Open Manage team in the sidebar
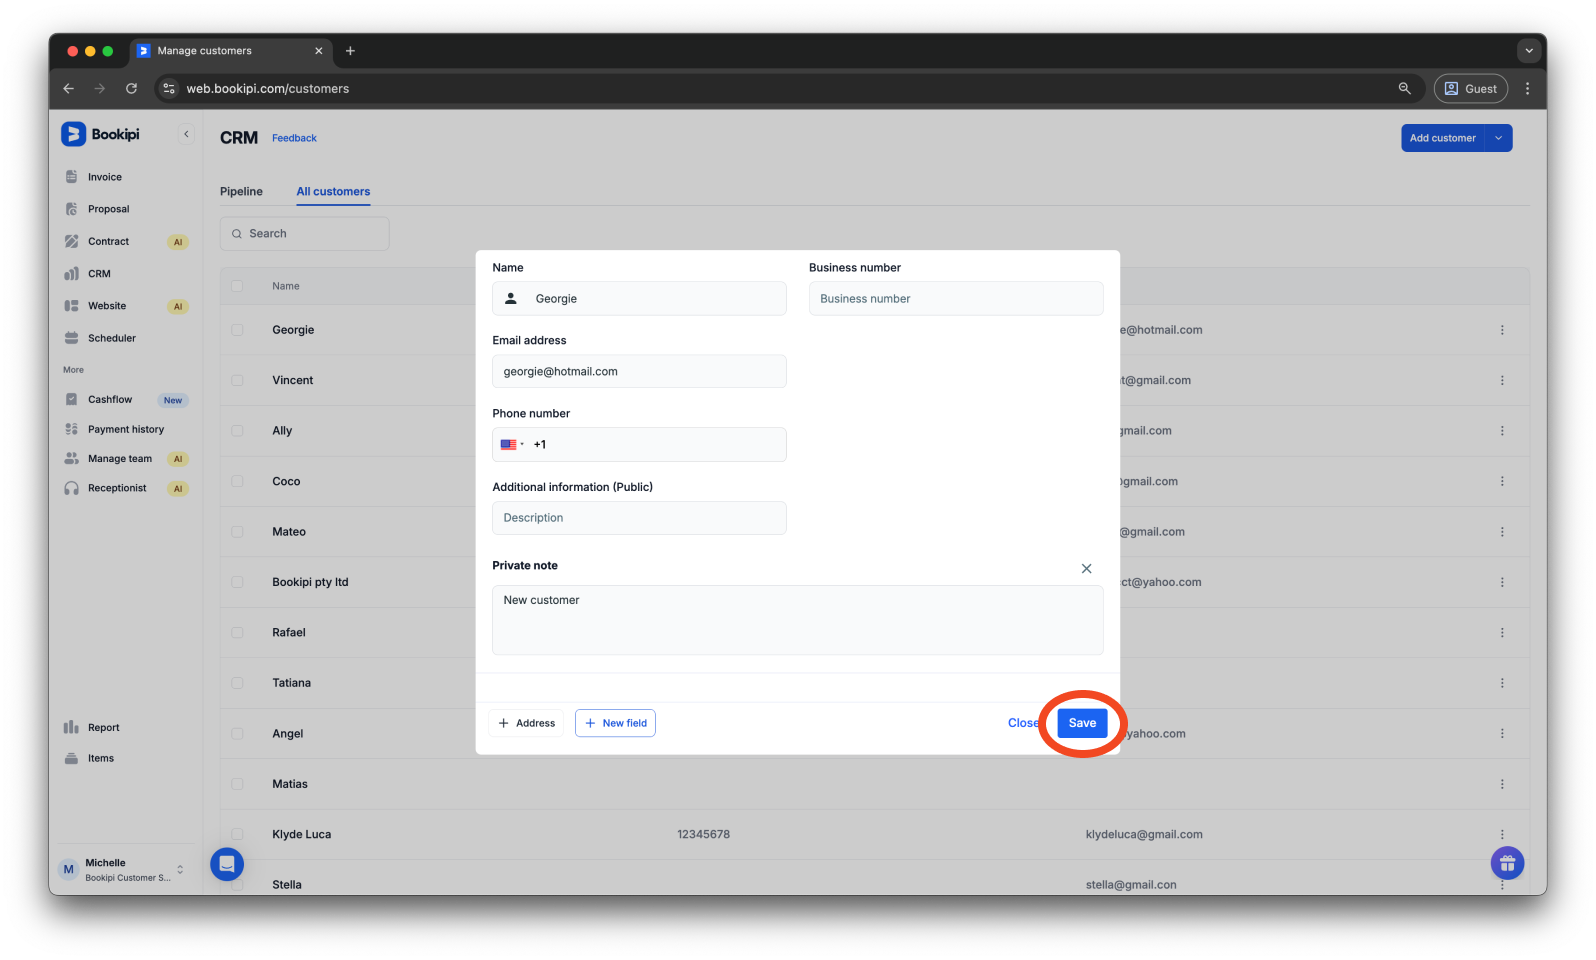Viewport: 1596px width, 960px height. pyautogui.click(x=119, y=458)
